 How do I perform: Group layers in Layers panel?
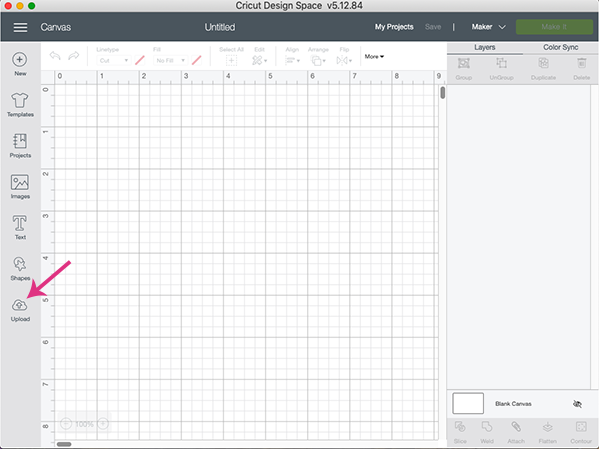(x=464, y=69)
